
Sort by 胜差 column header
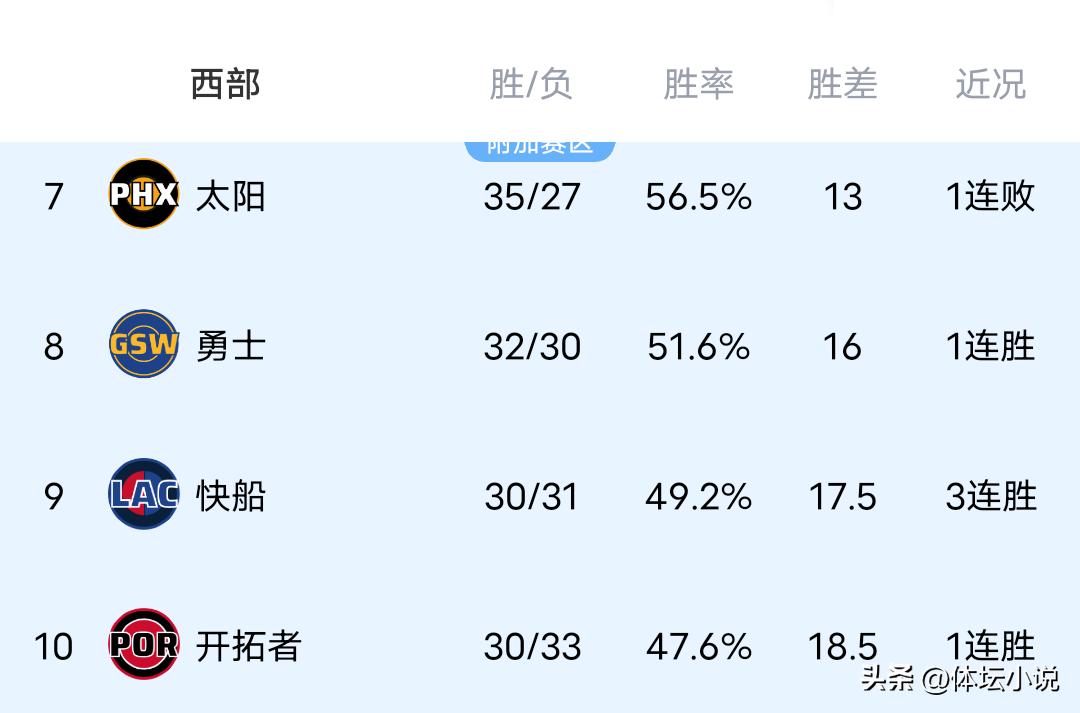[842, 84]
